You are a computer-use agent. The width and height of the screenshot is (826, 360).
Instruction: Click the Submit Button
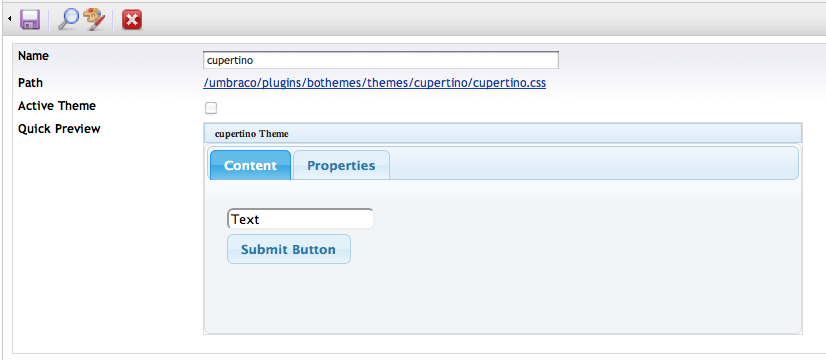pos(289,249)
